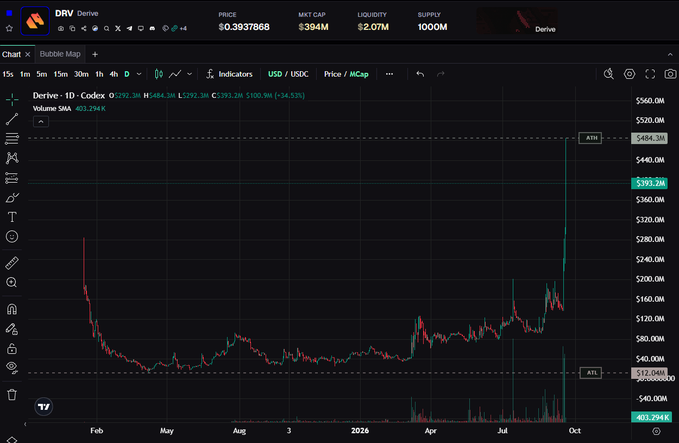Expand the +4 additional links
The height and width of the screenshot is (443, 679).
(183, 29)
